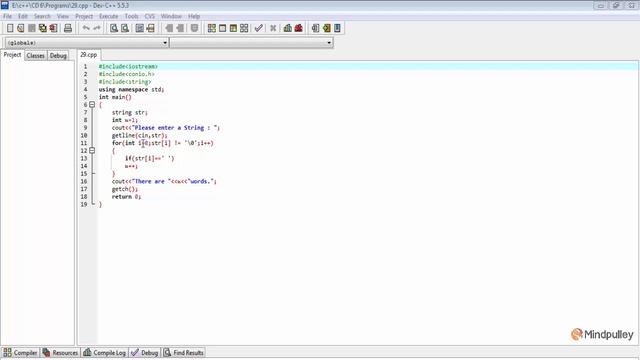This screenshot has height=360, width=640.
Task: Click the line "getch();"
Action: 125,189
